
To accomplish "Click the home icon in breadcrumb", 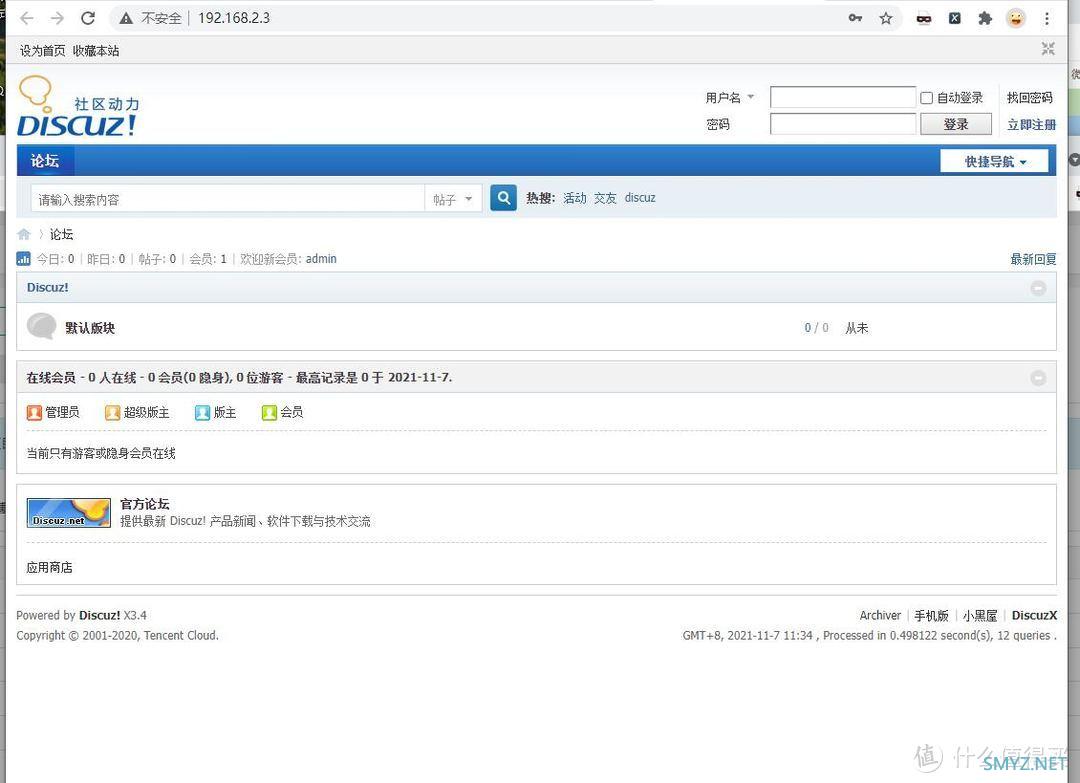I will point(24,234).
